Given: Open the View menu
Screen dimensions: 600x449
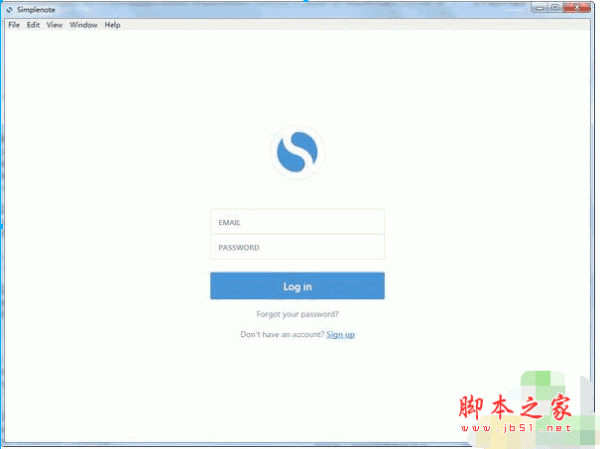Looking at the screenshot, I should click(54, 25).
